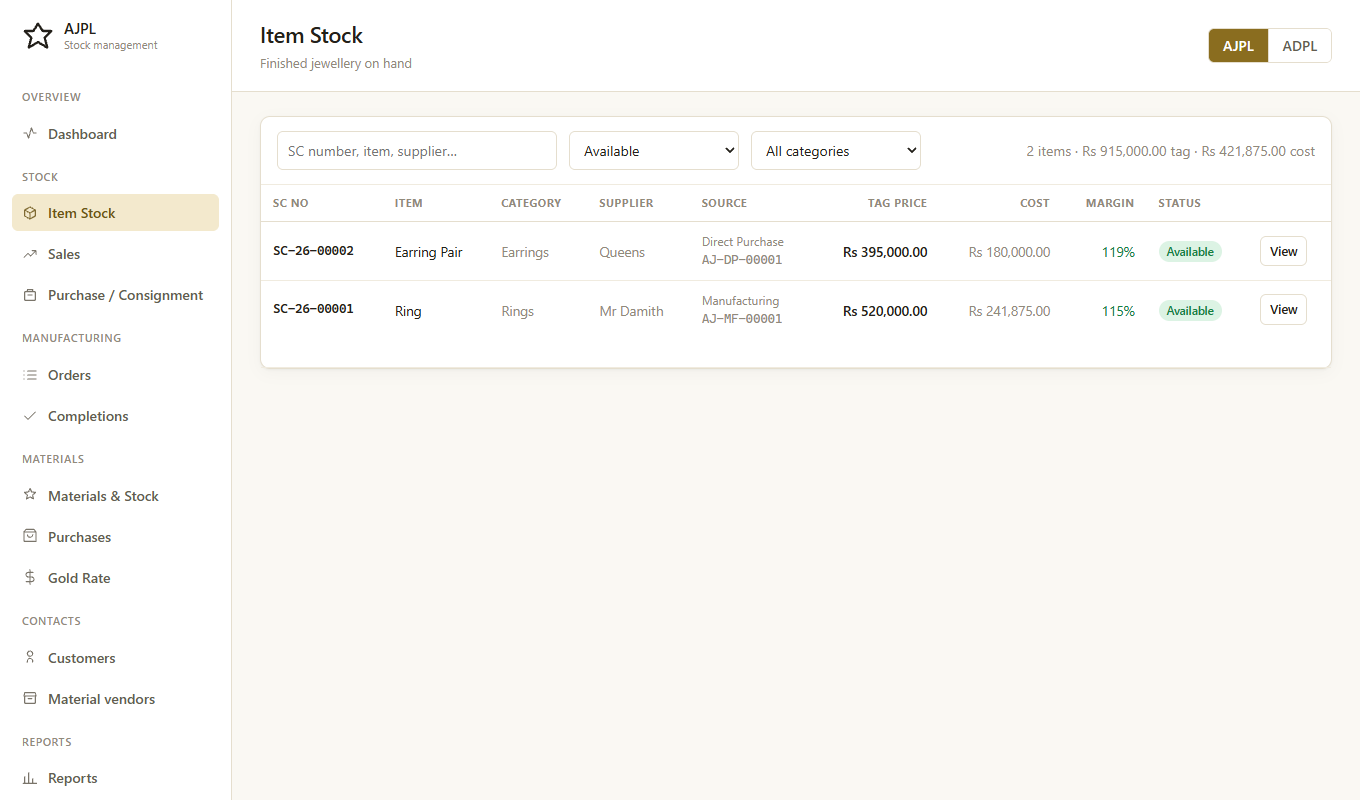Click tag price Rs 520,000.00
Viewport: 1360px width, 800px height.
(885, 311)
